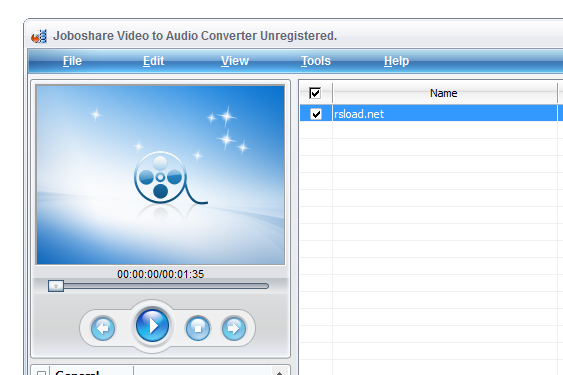The width and height of the screenshot is (563, 375).
Task: Stop playback with the square Stop button
Action: point(197,328)
